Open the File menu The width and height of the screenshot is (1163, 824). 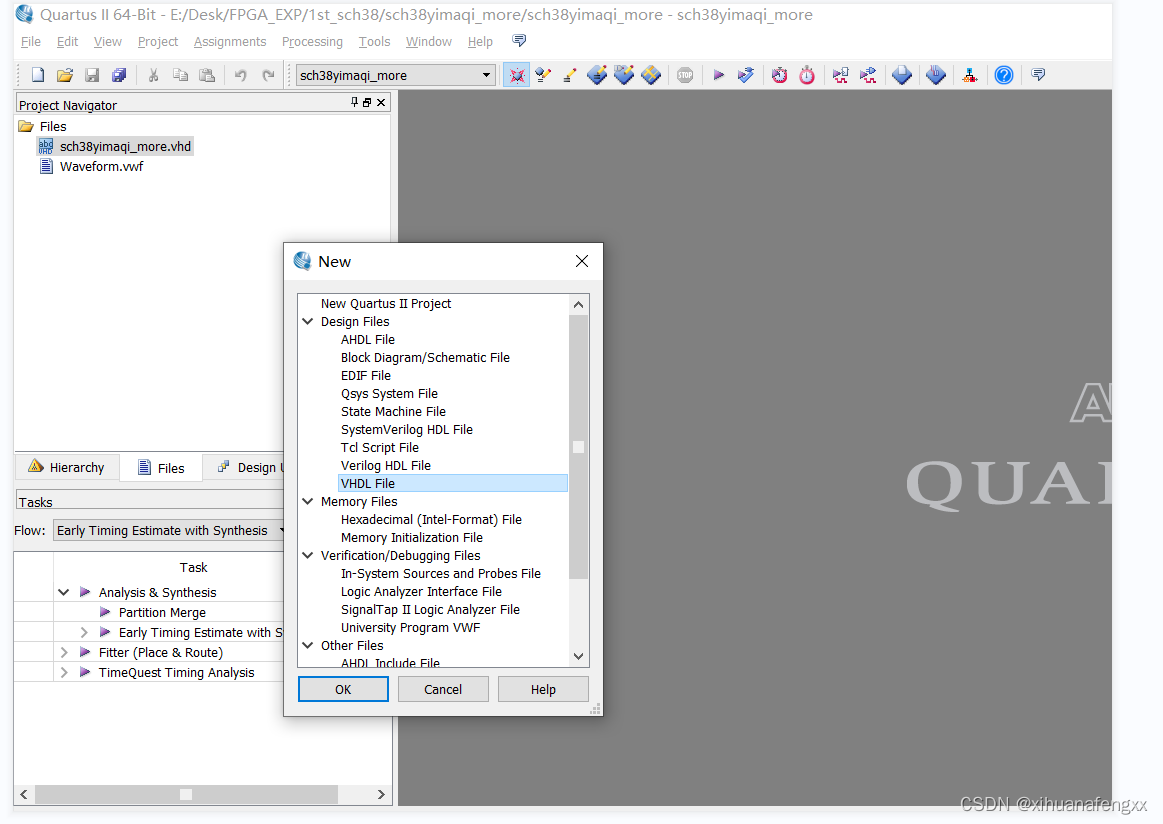point(30,42)
